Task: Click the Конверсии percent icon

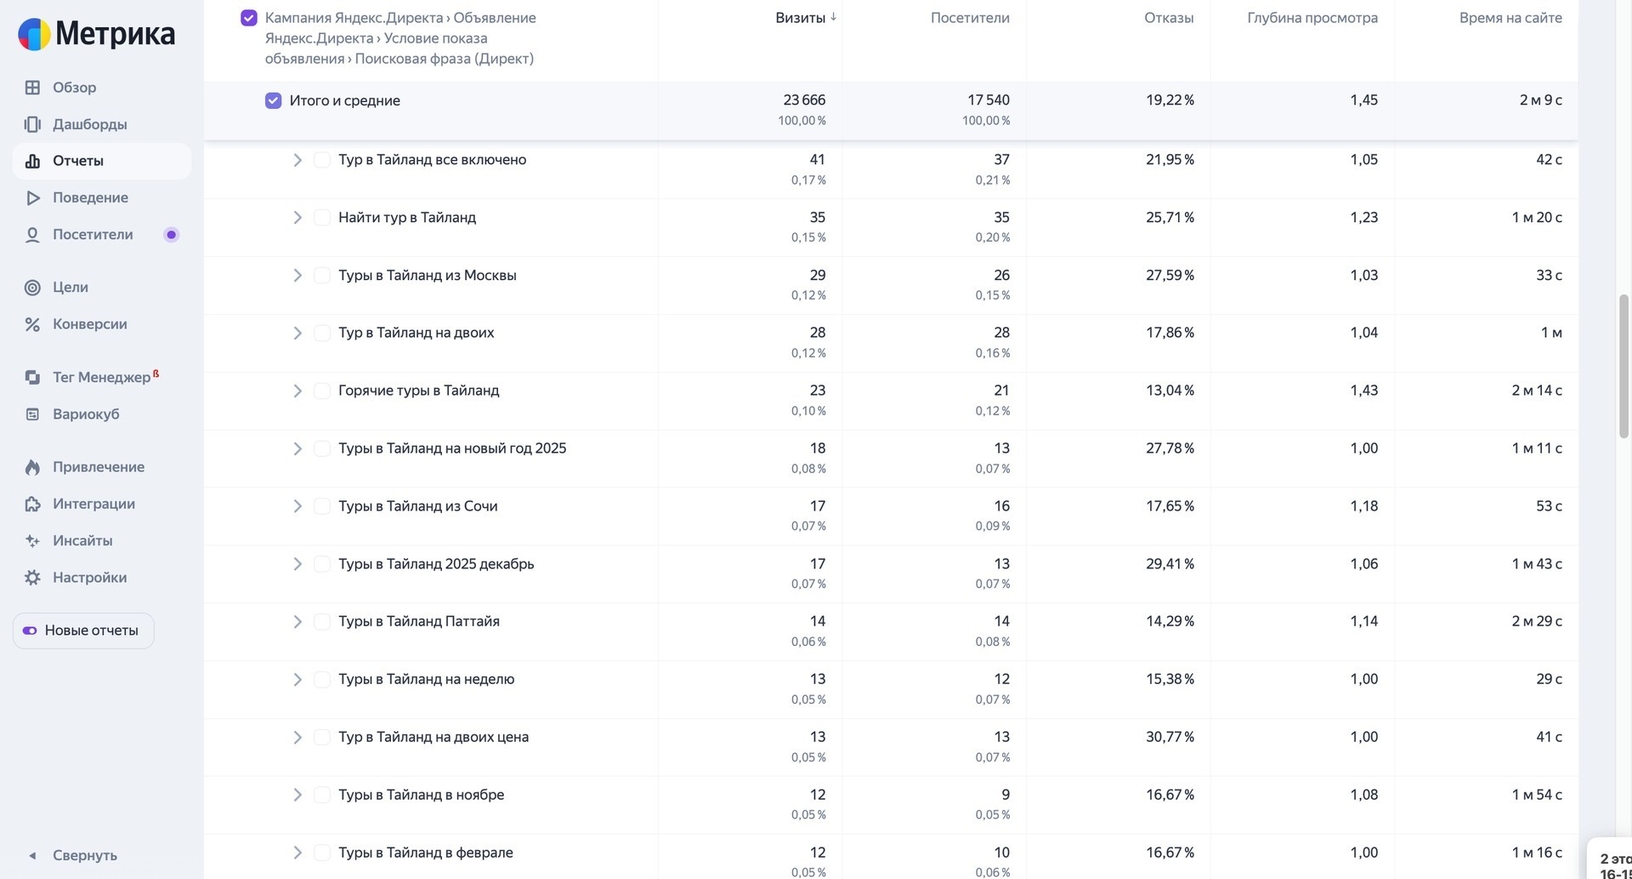Action: [x=33, y=325]
